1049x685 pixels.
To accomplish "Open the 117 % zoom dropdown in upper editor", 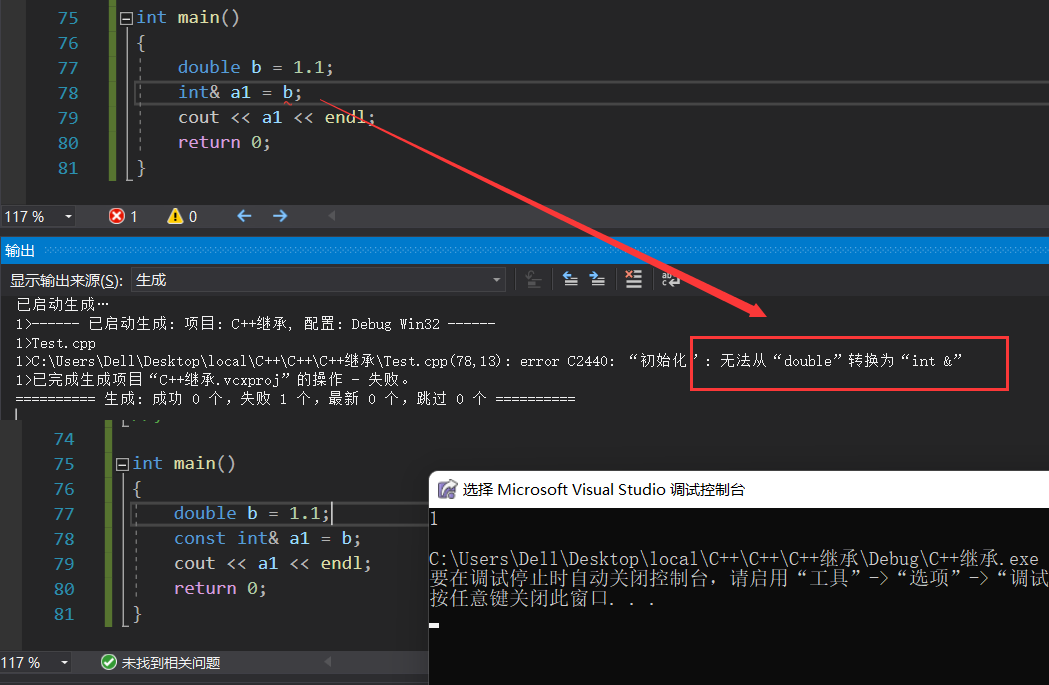I will click(68, 217).
